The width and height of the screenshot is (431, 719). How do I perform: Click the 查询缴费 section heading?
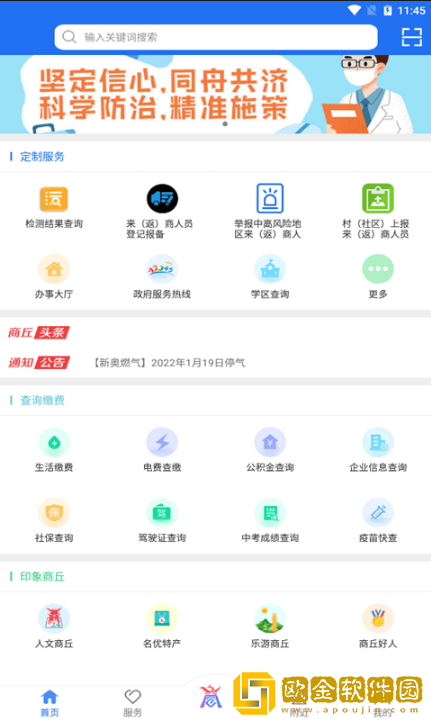pyautogui.click(x=42, y=400)
